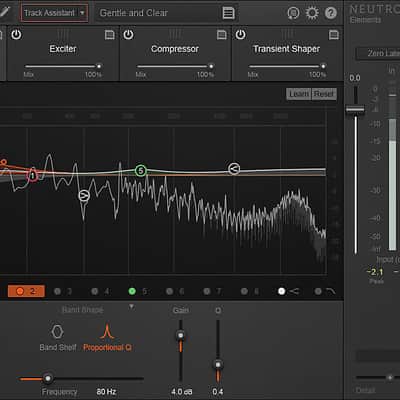Open the Compressor module preset icon
Screen dimensions: 400x400
tap(222, 35)
